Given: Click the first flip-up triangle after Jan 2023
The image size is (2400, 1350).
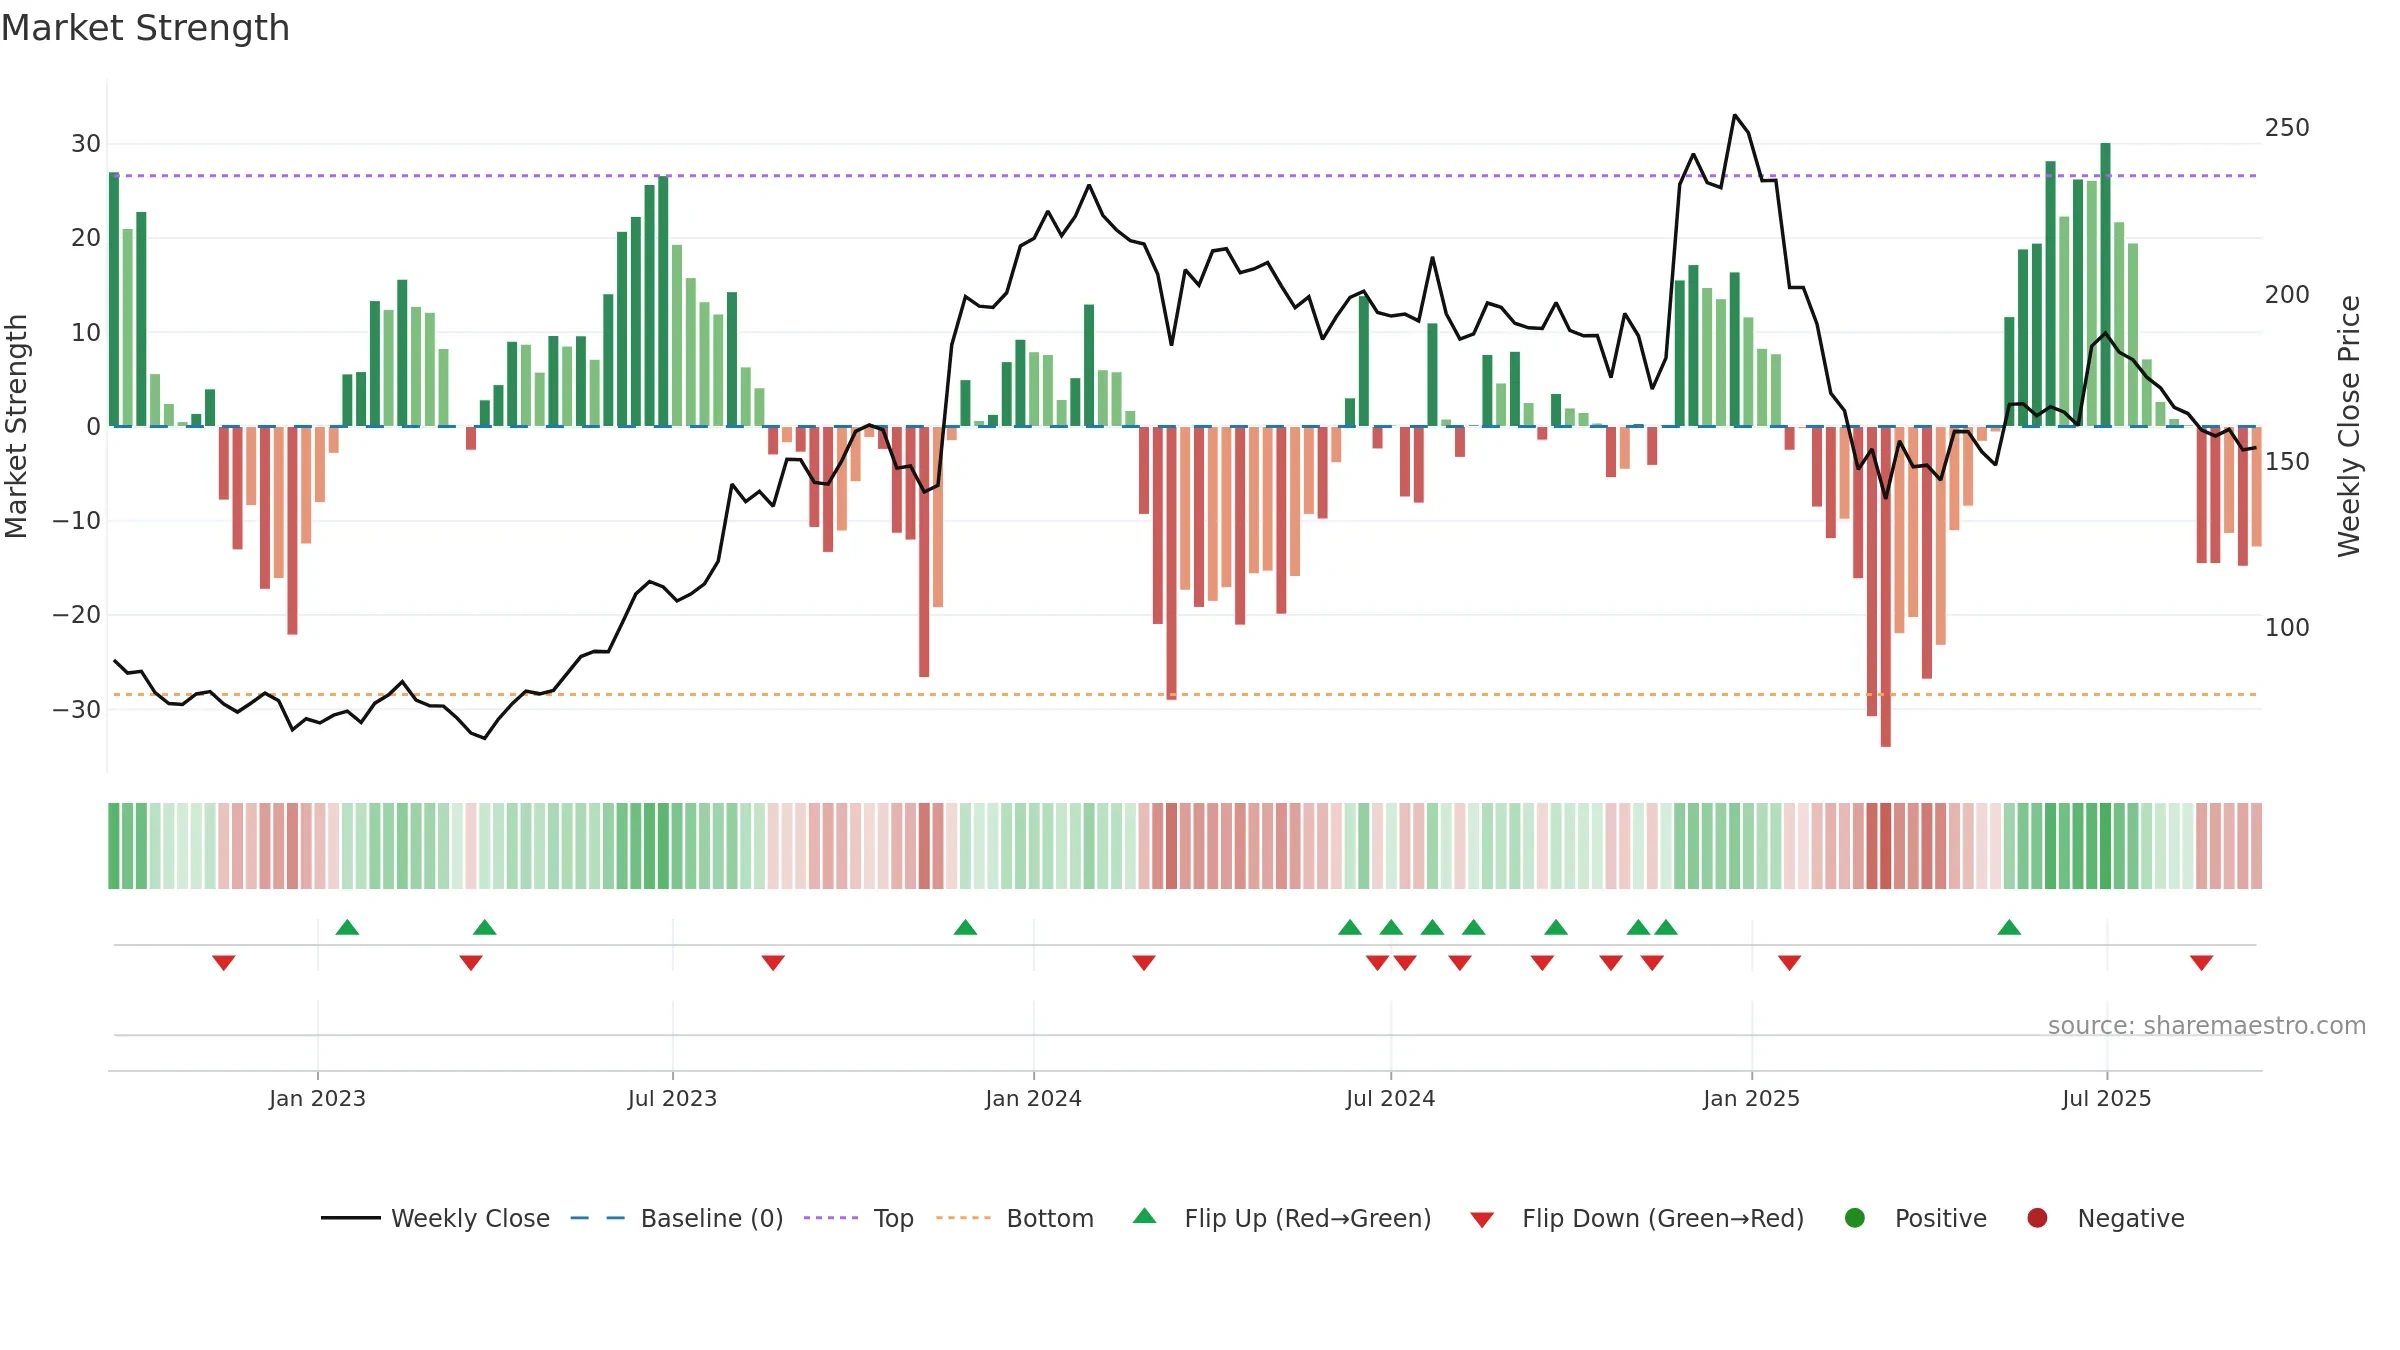Looking at the screenshot, I should [347, 927].
